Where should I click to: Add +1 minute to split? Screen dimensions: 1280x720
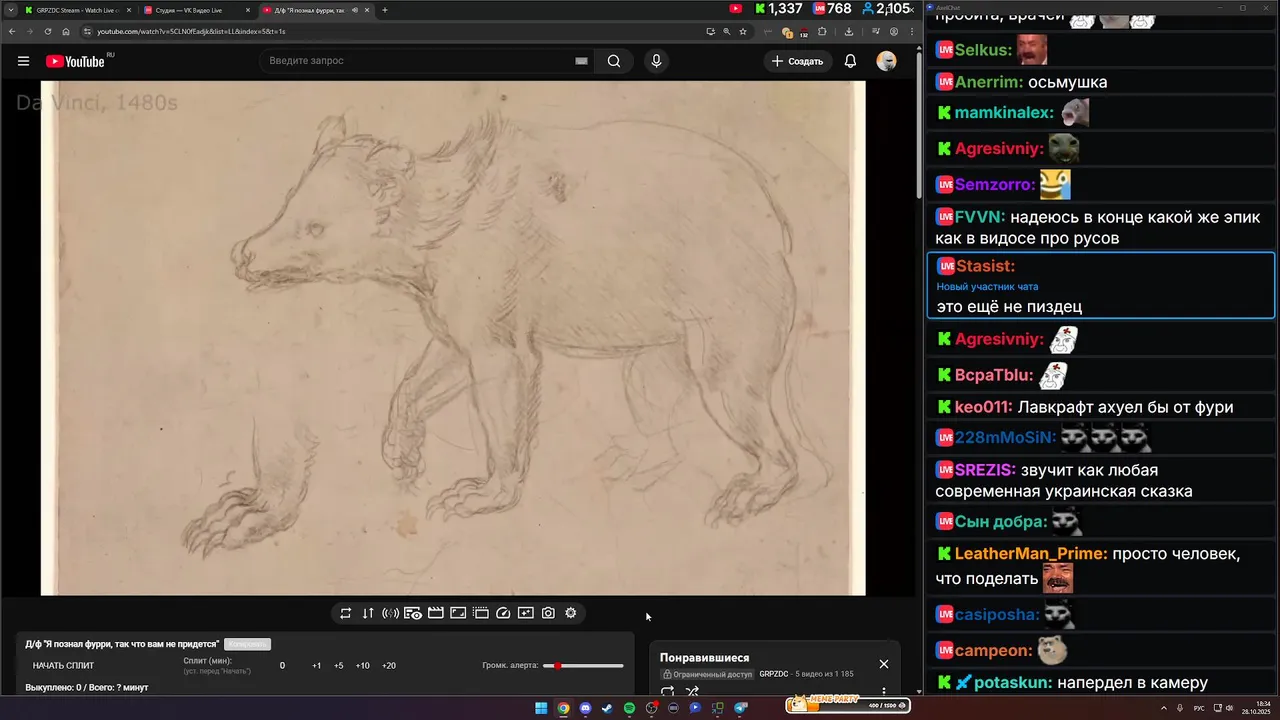316,666
